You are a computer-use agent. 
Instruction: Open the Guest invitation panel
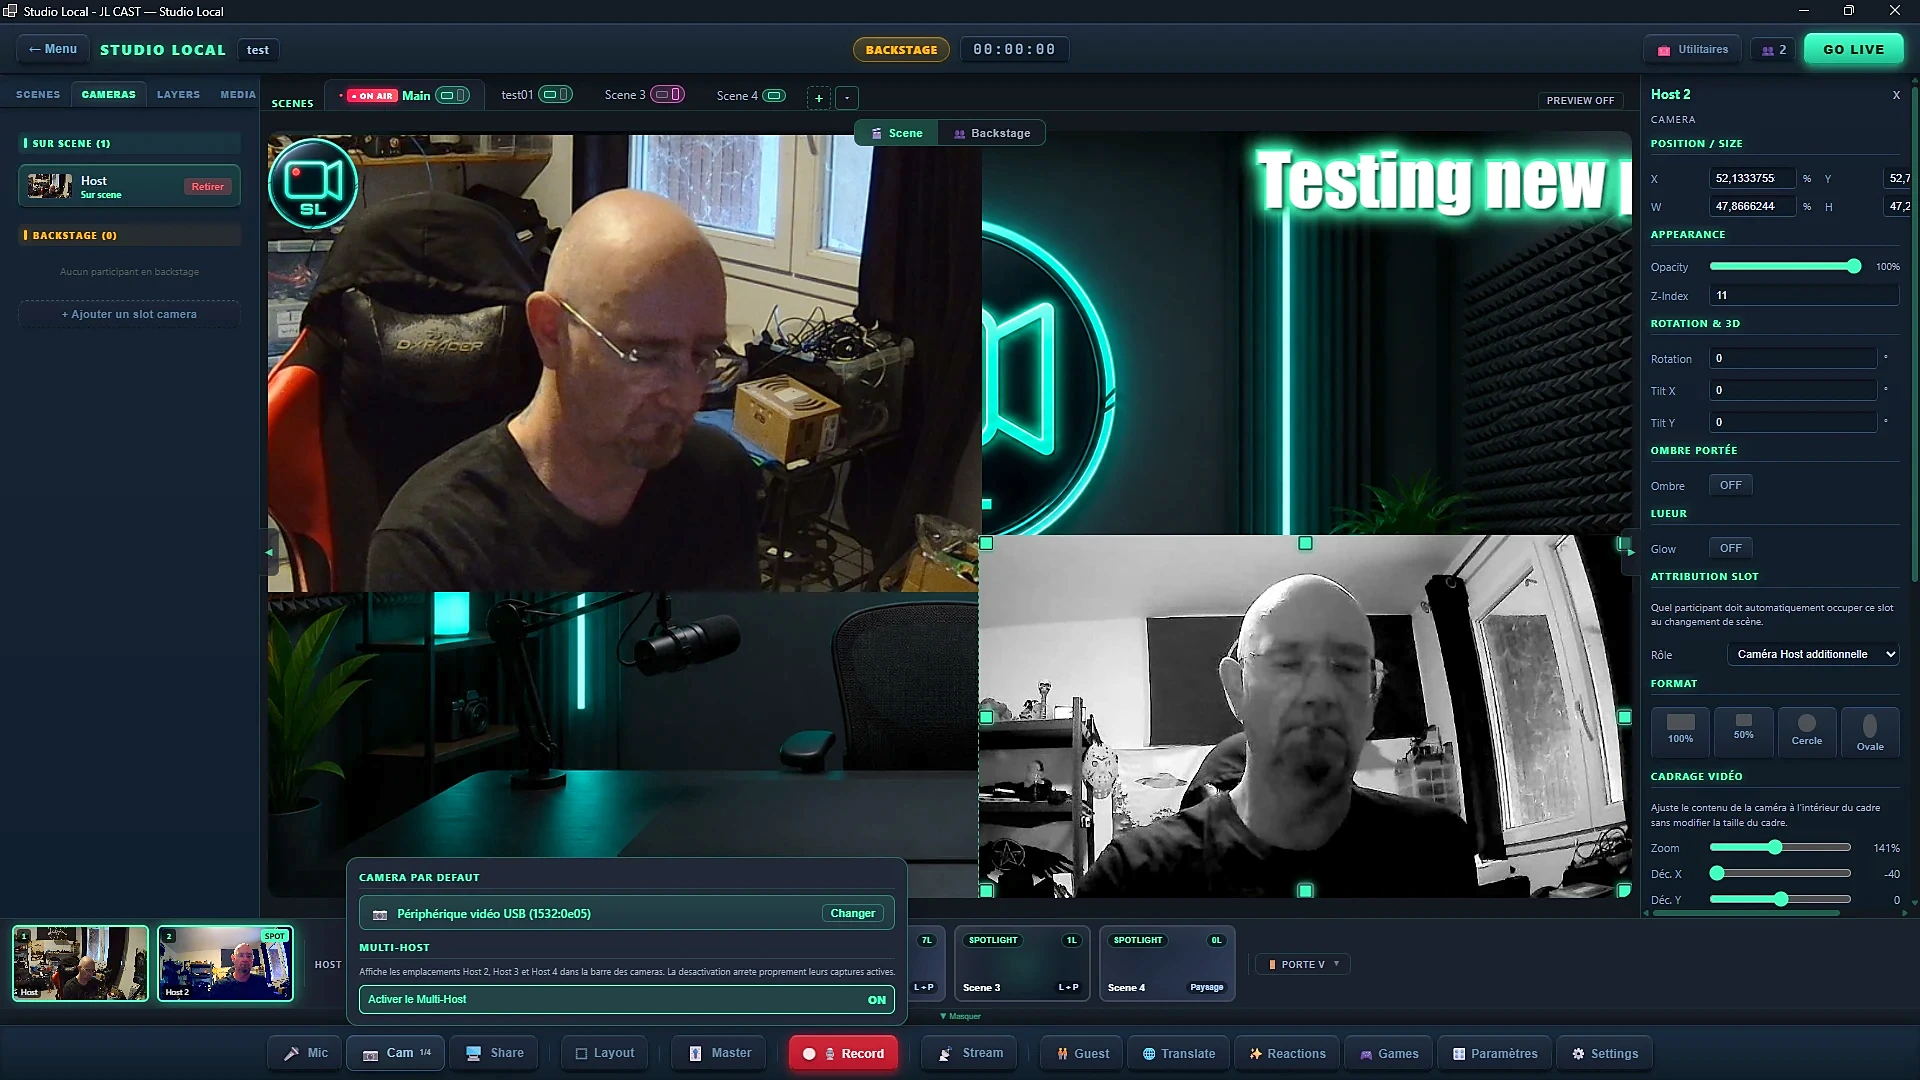(x=1083, y=1053)
